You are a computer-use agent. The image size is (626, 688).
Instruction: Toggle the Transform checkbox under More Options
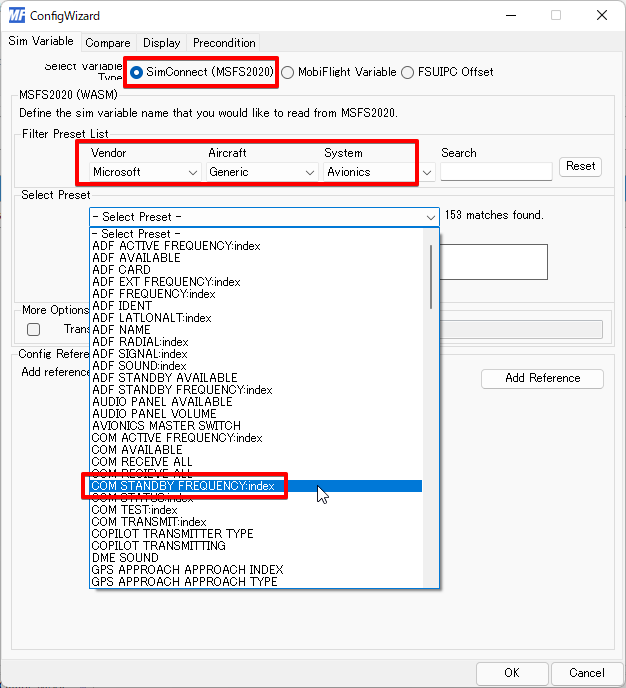[33, 329]
